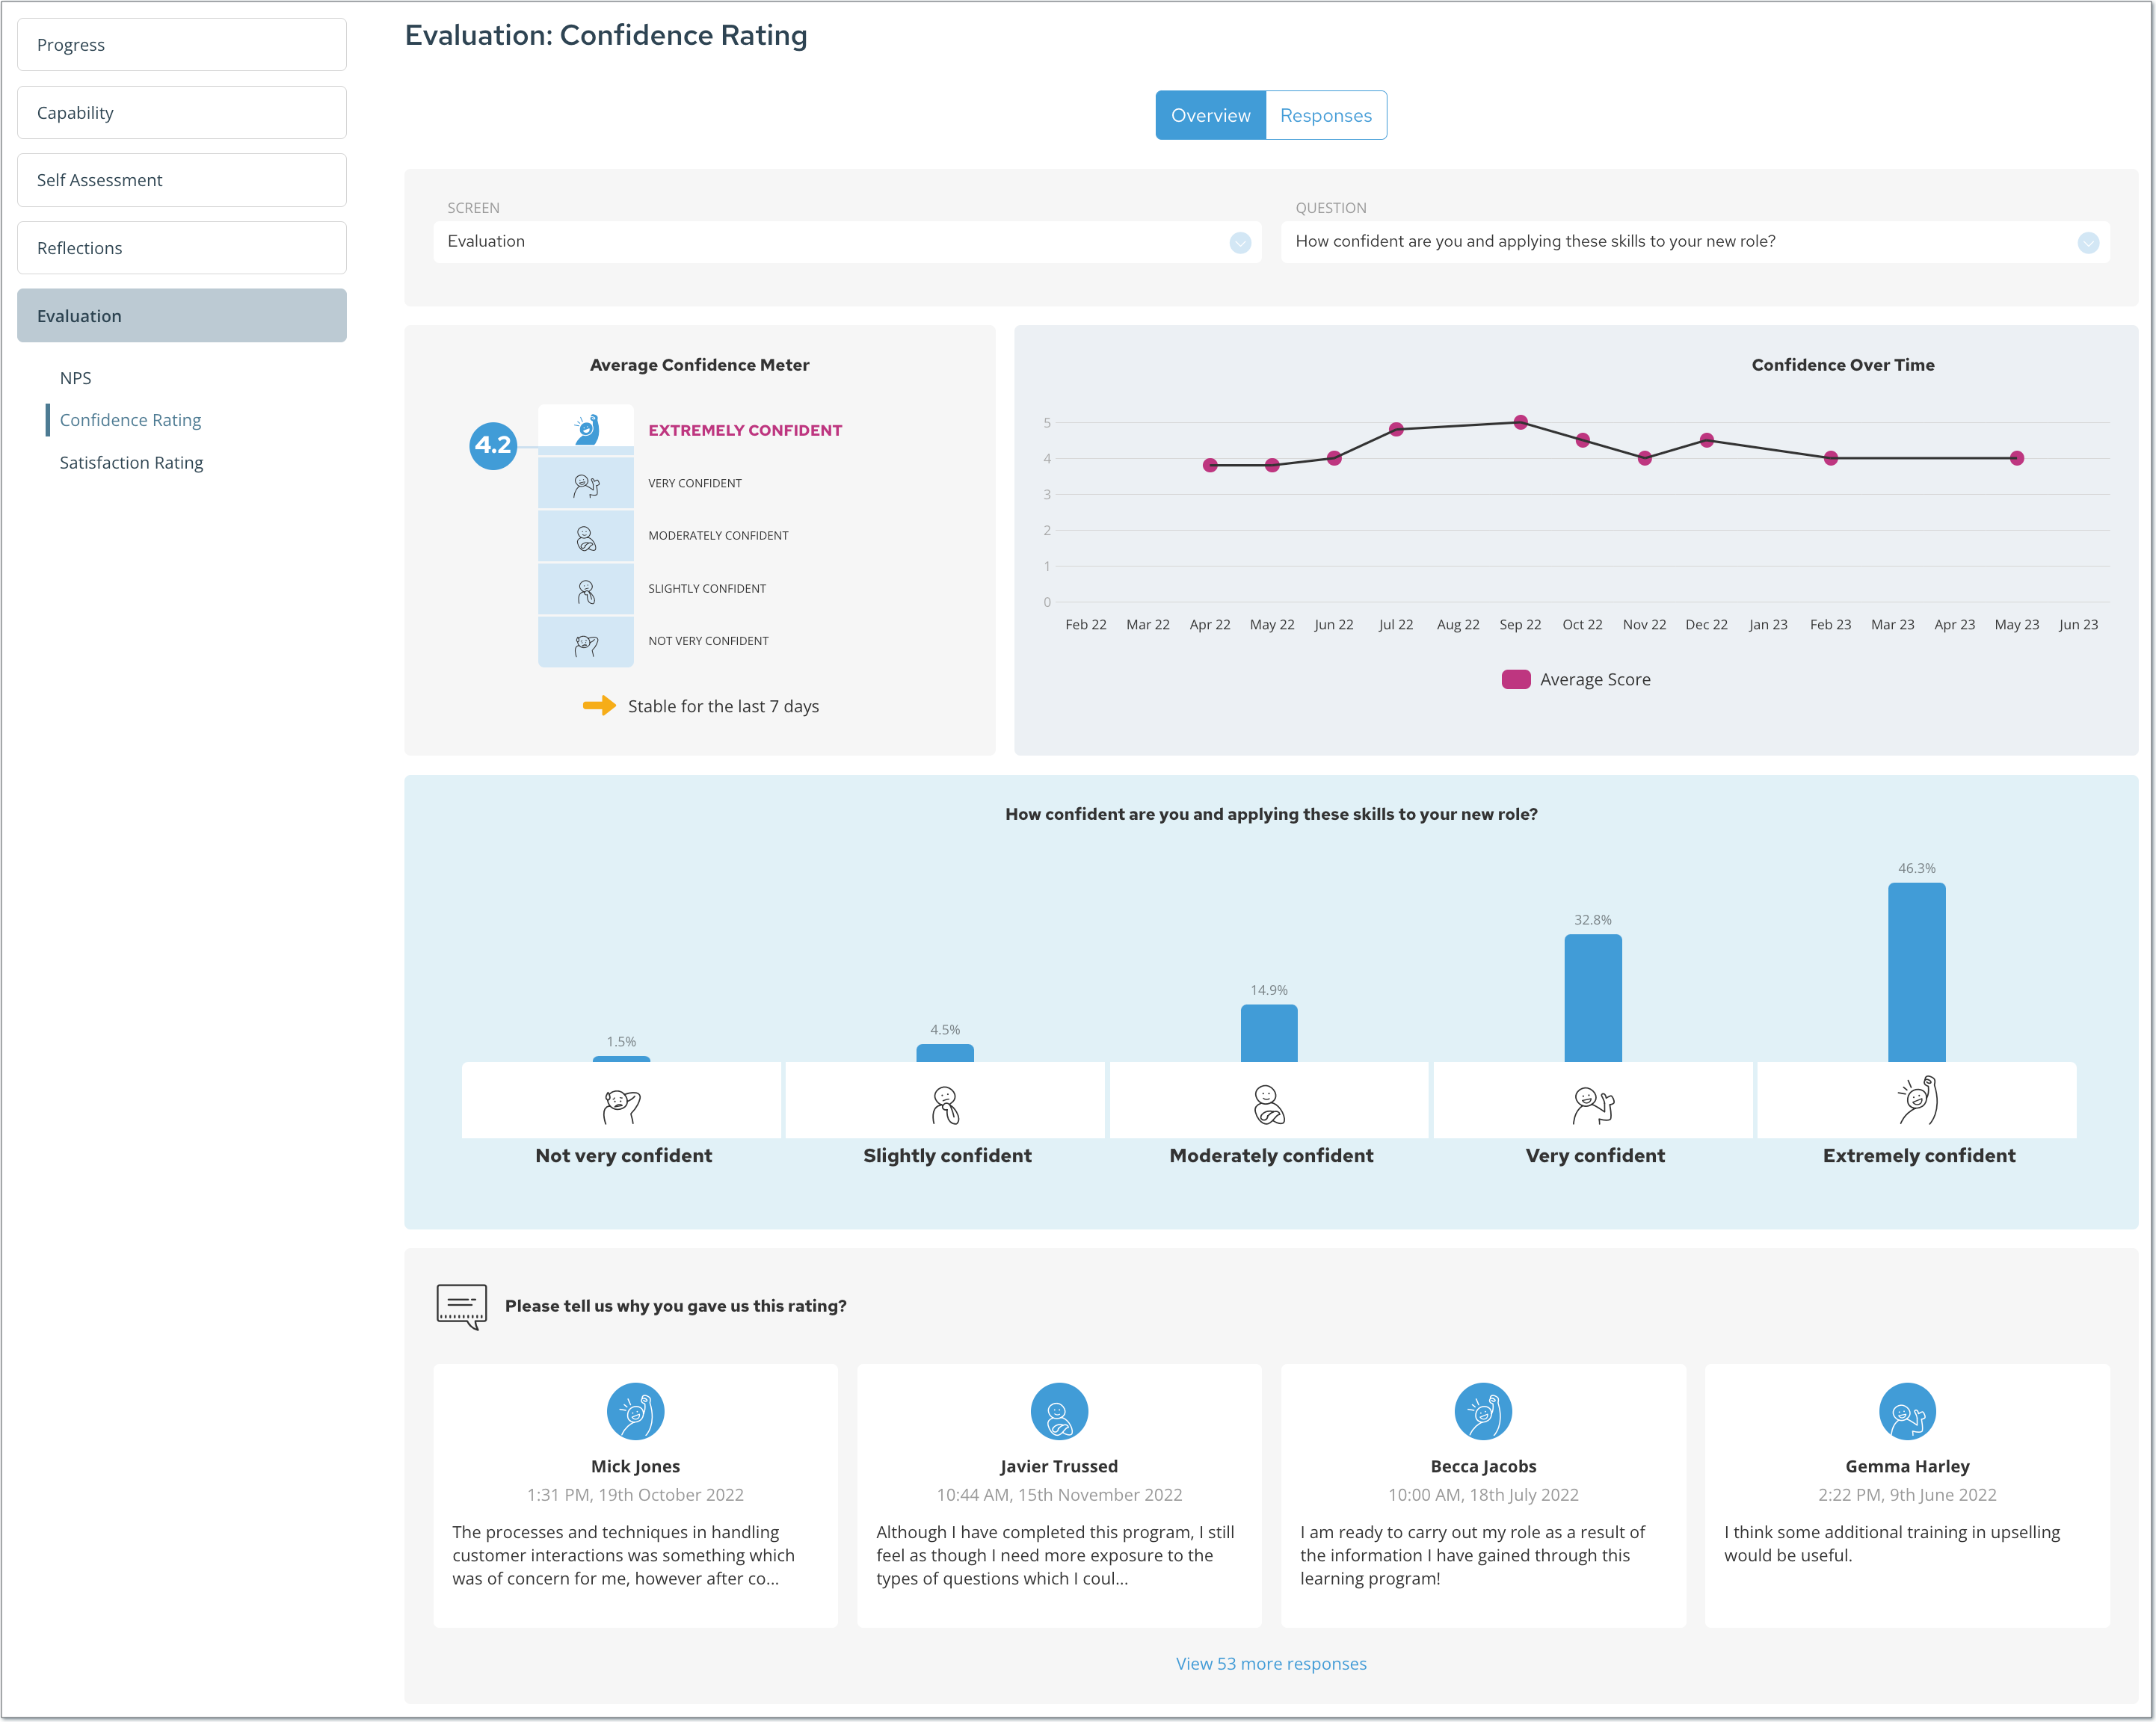The height and width of the screenshot is (1722, 2156).
Task: Click the Jul 22 data point
Action: point(1396,429)
